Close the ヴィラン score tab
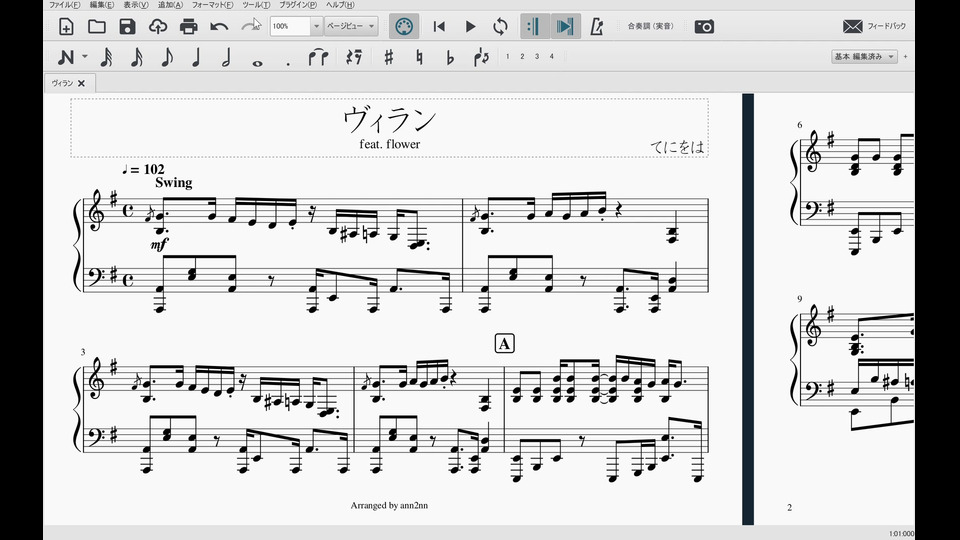The height and width of the screenshot is (540, 960). 81,83
